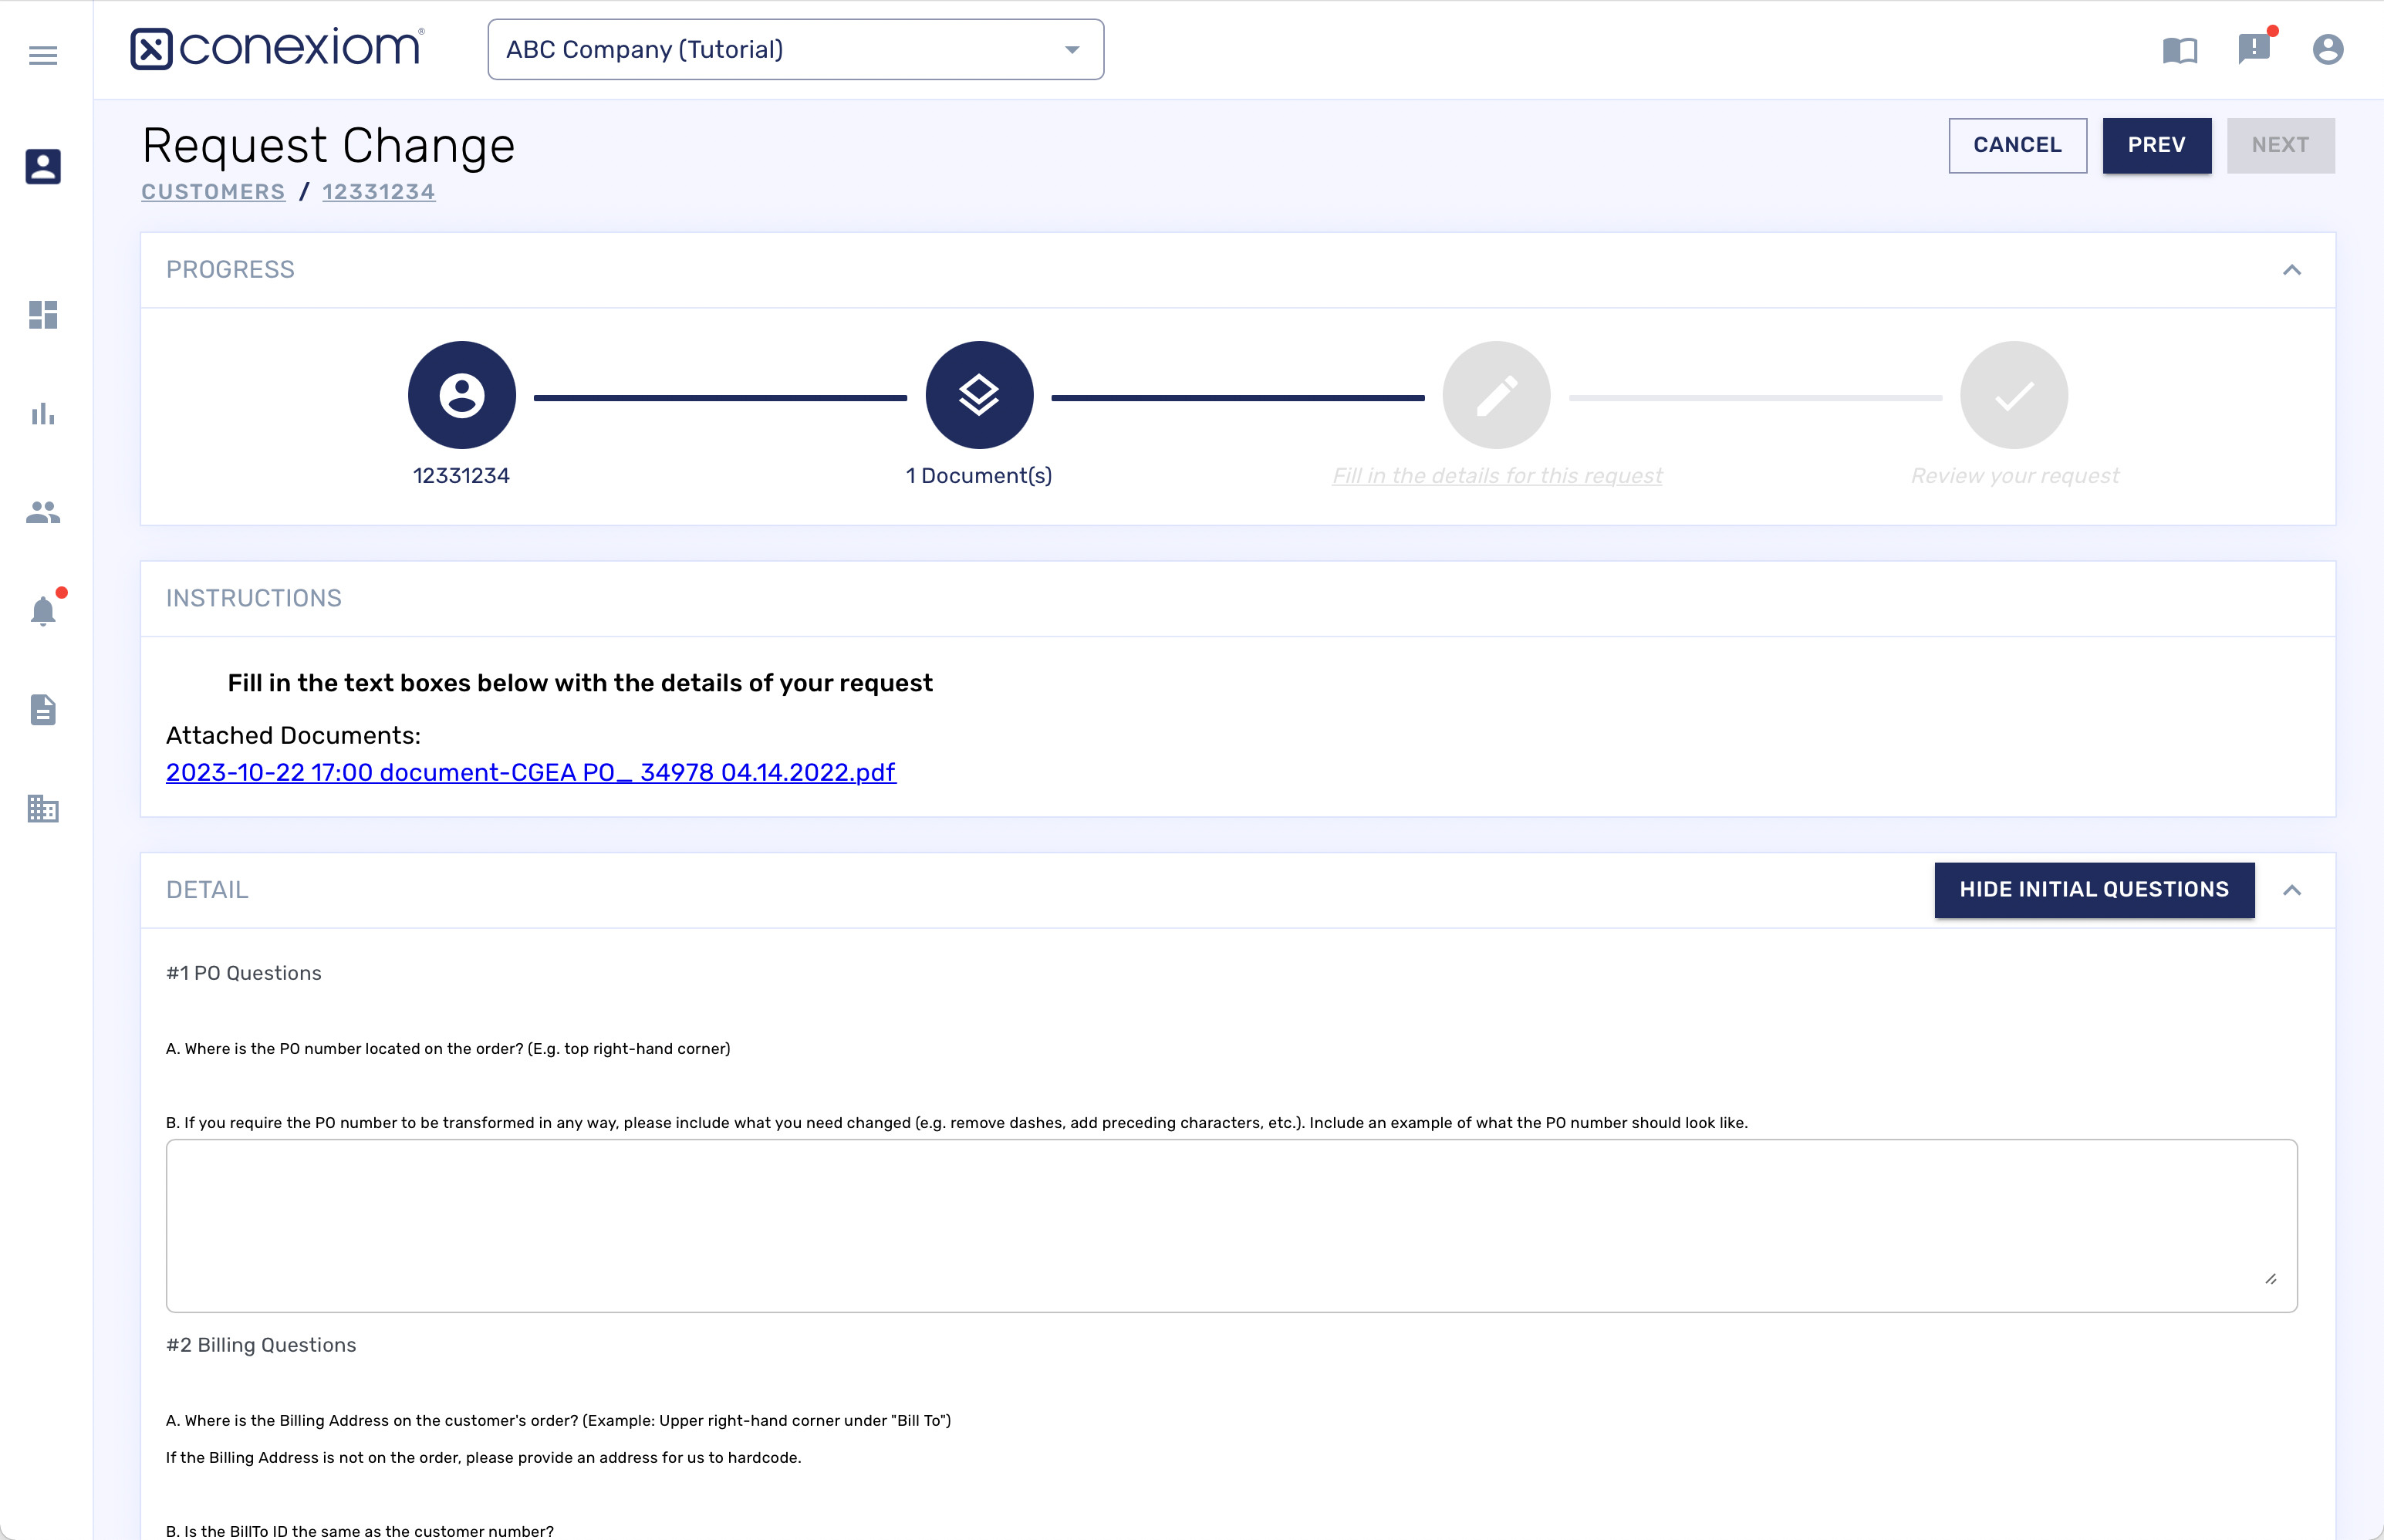
Task: Click the feedback alert message icon
Action: click(x=2253, y=48)
